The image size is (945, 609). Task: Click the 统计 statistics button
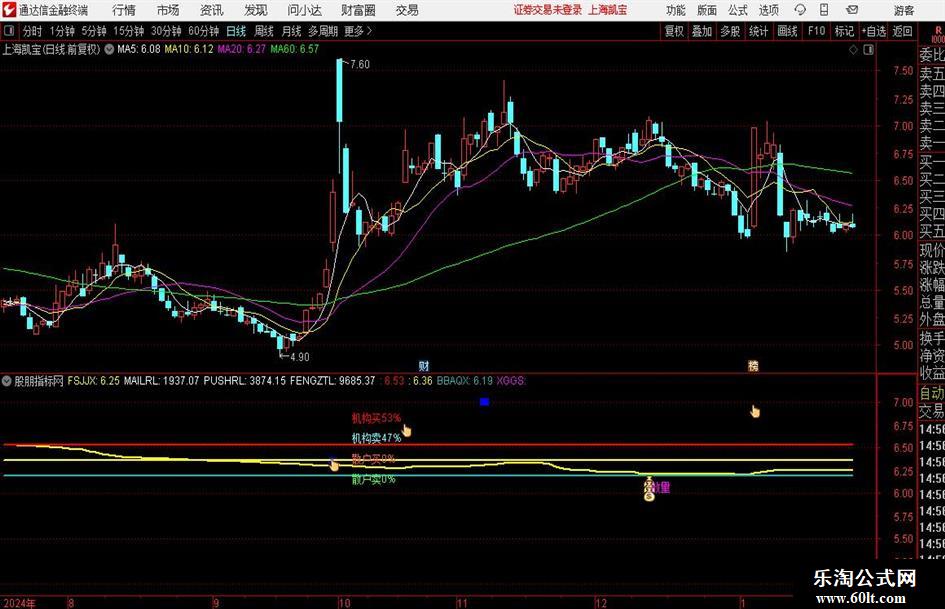(x=758, y=31)
